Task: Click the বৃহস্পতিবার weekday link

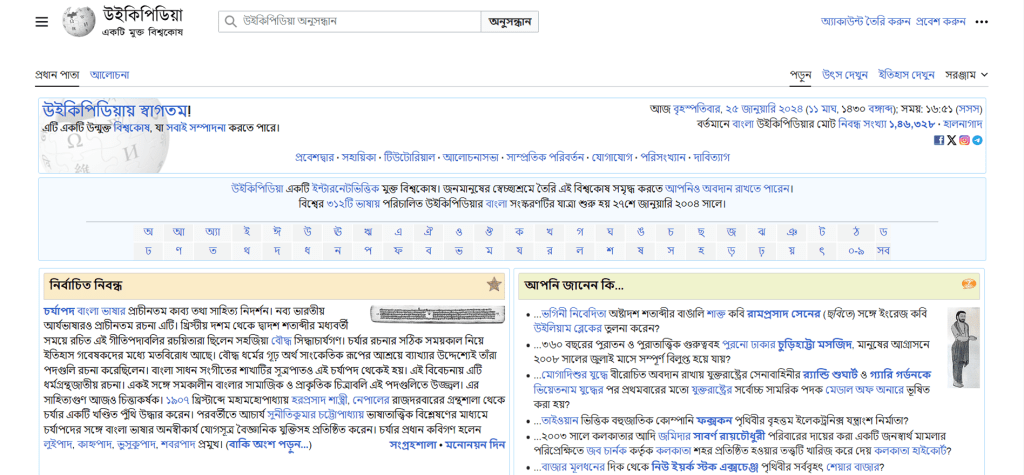Action: [698, 108]
